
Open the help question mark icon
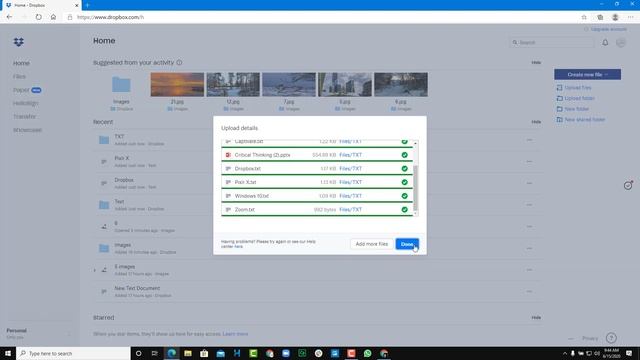[x=611, y=338]
